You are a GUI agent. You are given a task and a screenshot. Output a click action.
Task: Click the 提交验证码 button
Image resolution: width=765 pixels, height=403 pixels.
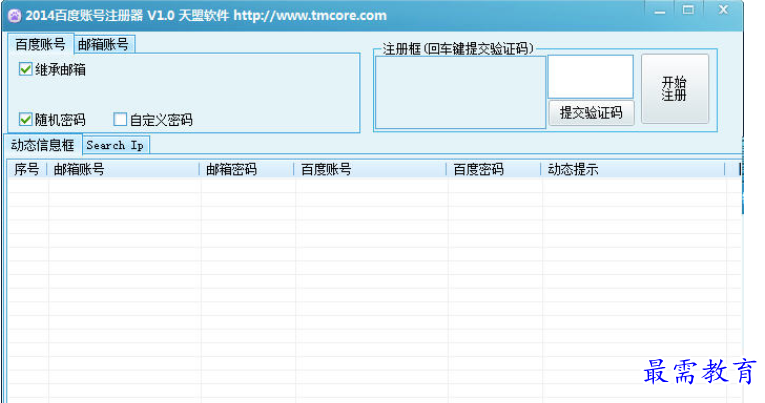click(591, 113)
